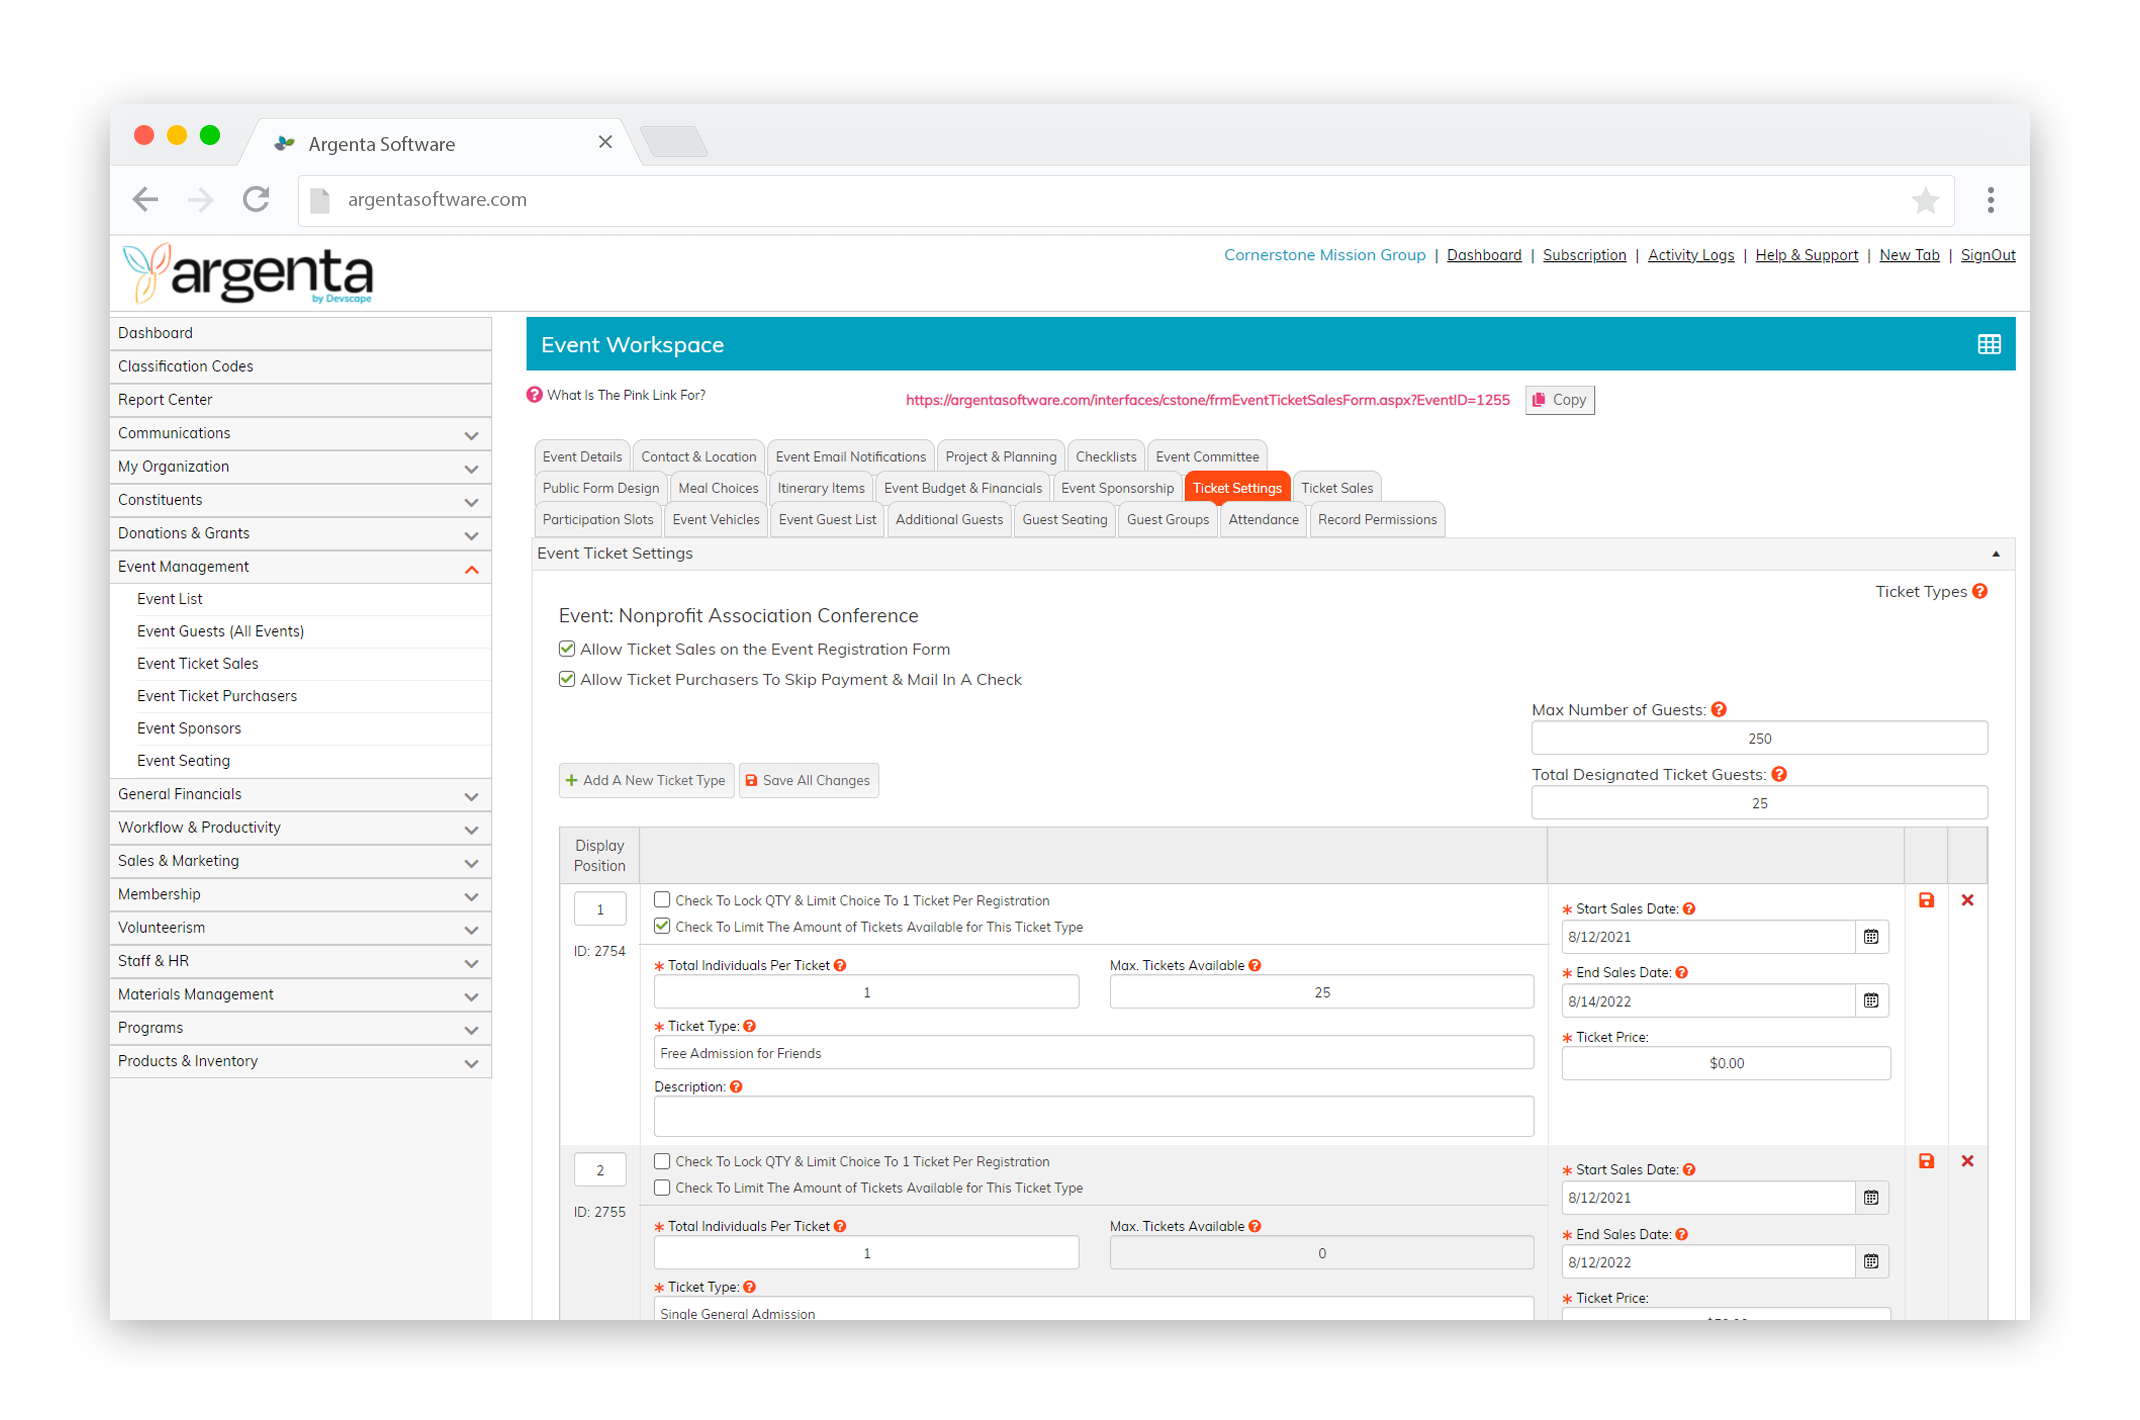Screen dimensions: 2140x1420
Task: Click help icon next to Max Number of Guests
Action: click(x=1719, y=710)
